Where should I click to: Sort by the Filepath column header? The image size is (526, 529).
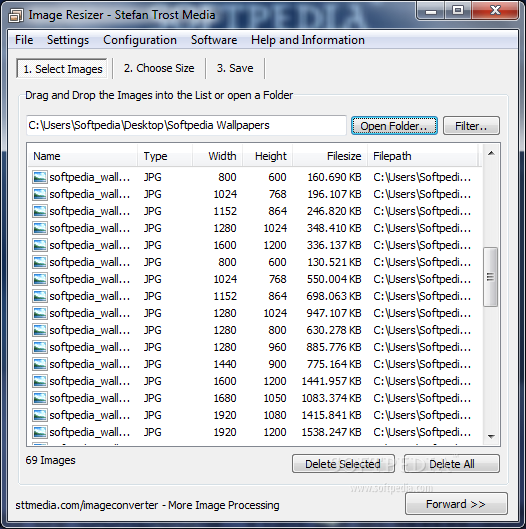(423, 156)
